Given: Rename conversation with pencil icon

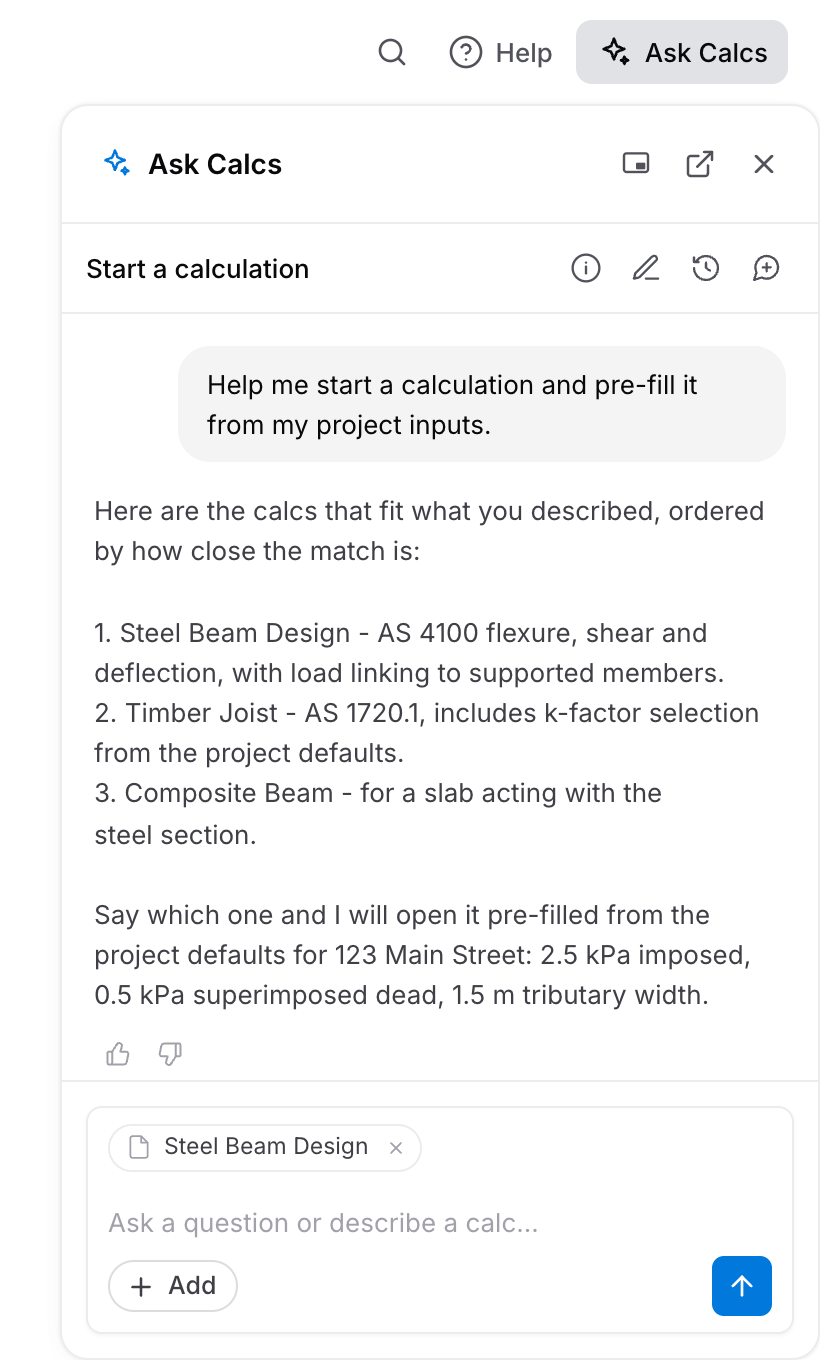Looking at the screenshot, I should (646, 268).
